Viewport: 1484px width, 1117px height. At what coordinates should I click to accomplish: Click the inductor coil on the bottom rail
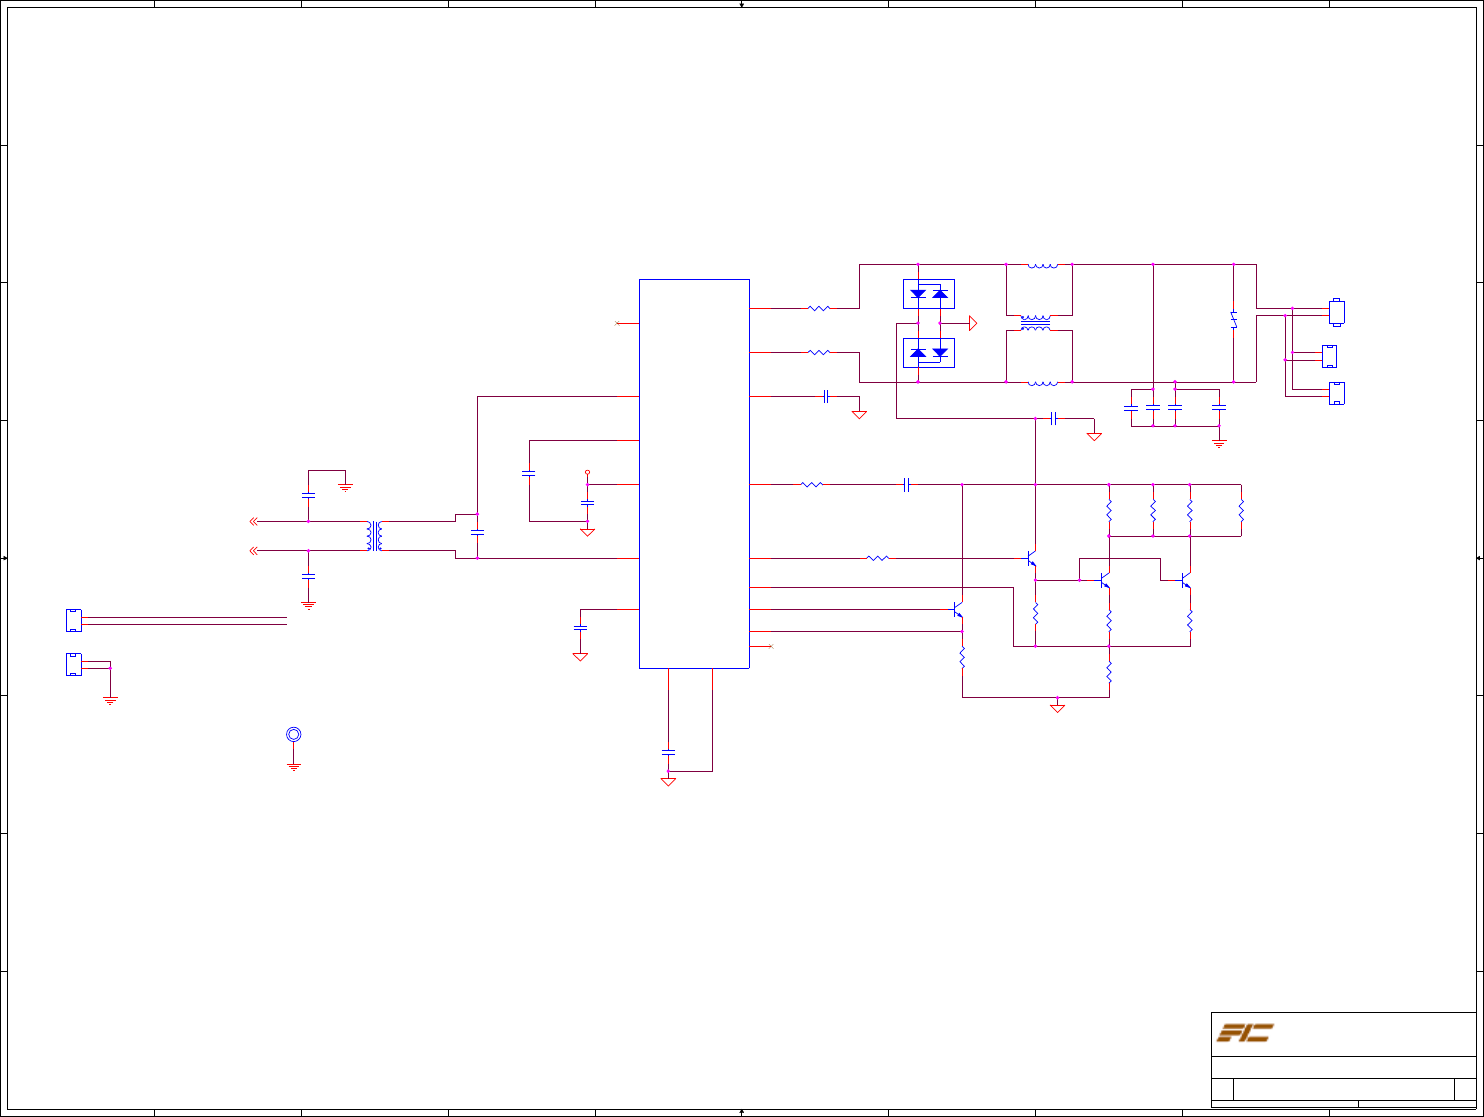pos(1042,381)
